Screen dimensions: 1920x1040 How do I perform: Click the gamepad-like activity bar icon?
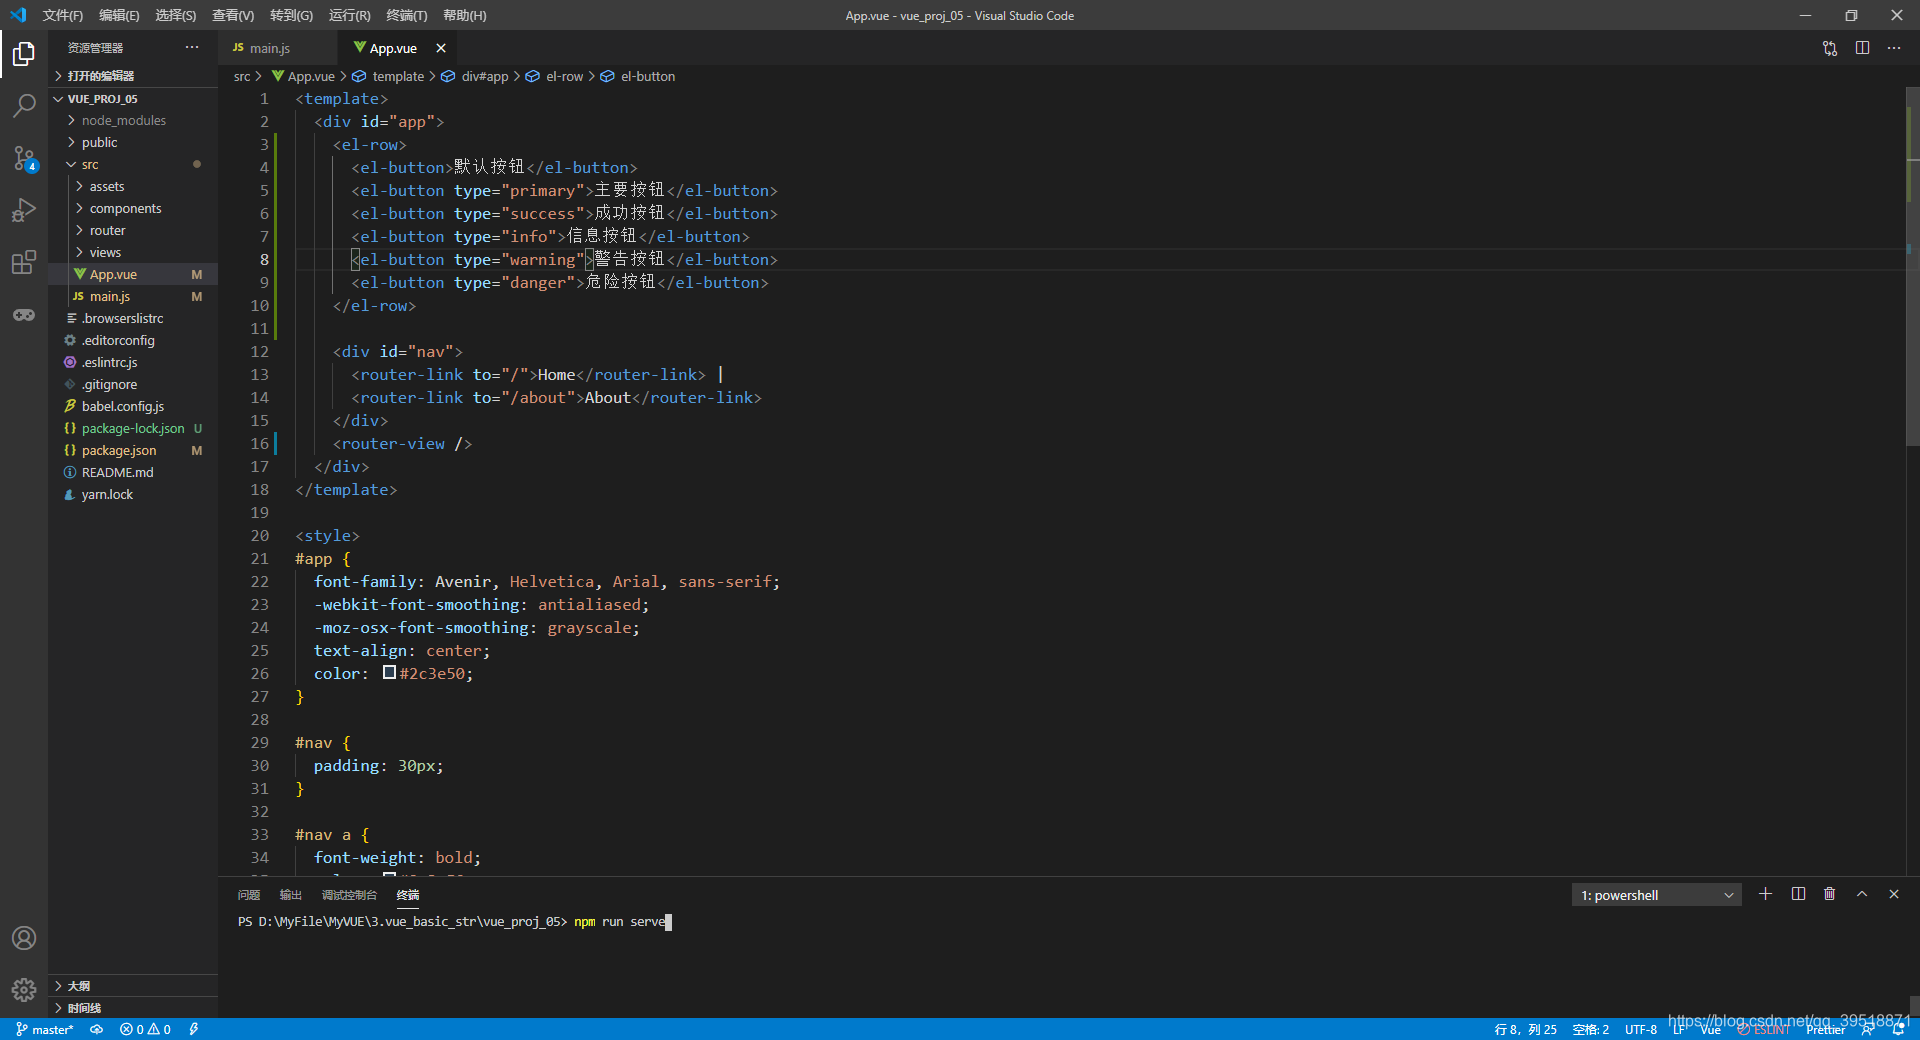coord(24,314)
